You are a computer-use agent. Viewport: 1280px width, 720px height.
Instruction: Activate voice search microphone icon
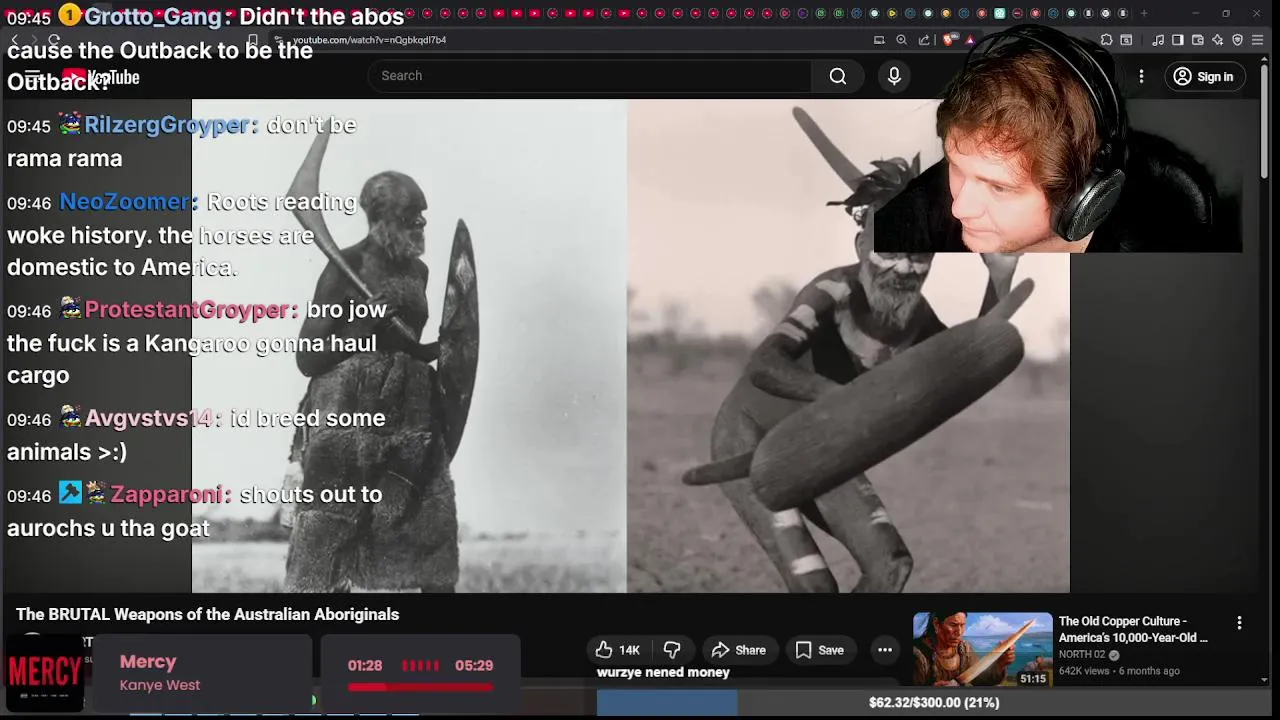click(894, 76)
